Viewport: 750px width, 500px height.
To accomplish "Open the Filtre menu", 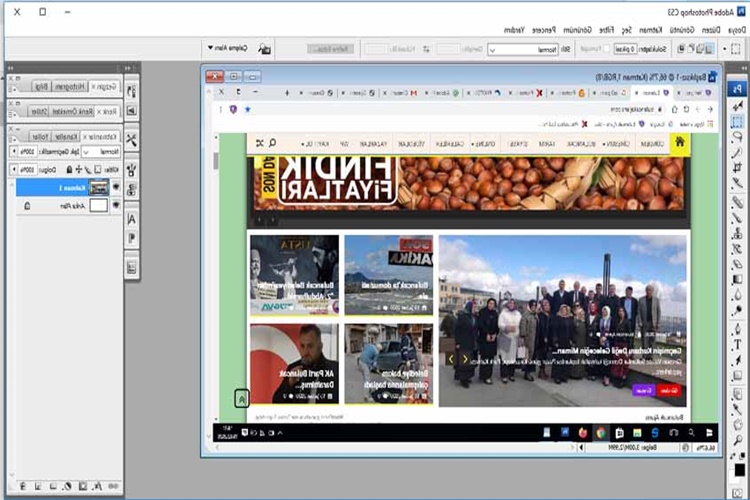I will 607,30.
